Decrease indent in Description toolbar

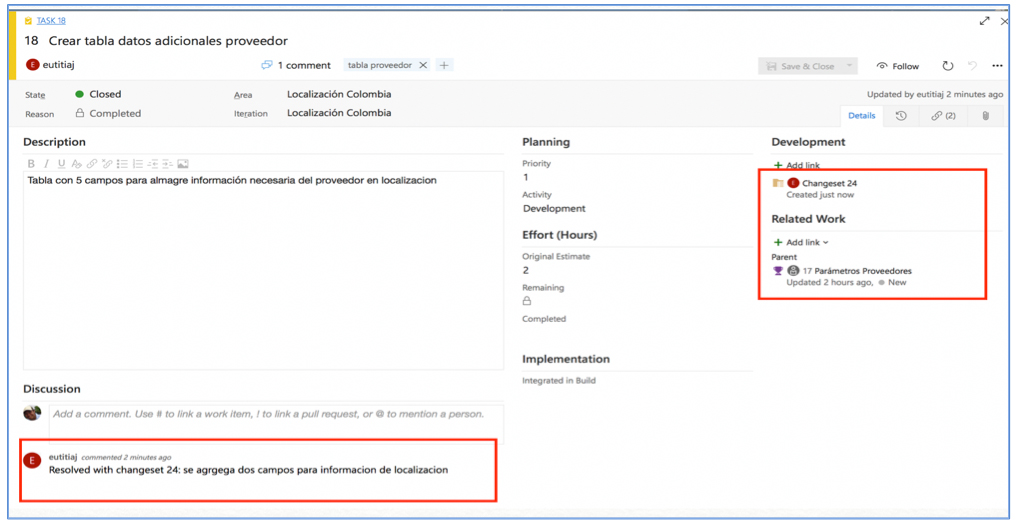pos(152,164)
